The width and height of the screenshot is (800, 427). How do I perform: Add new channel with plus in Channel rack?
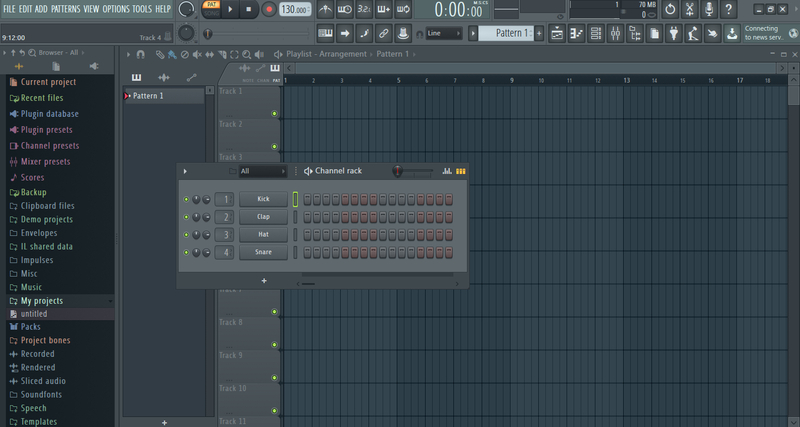tap(264, 281)
